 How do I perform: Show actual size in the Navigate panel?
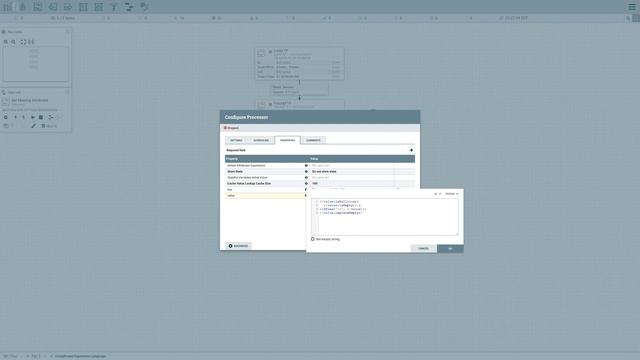click(31, 42)
